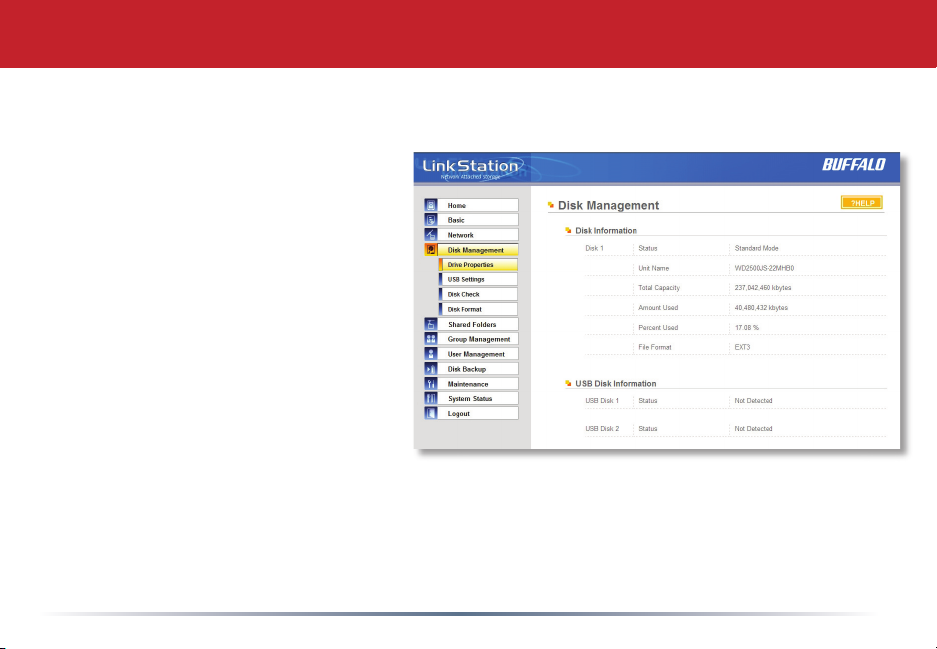Open Drive Properties submenu item
The height and width of the screenshot is (649, 937).
click(x=479, y=265)
